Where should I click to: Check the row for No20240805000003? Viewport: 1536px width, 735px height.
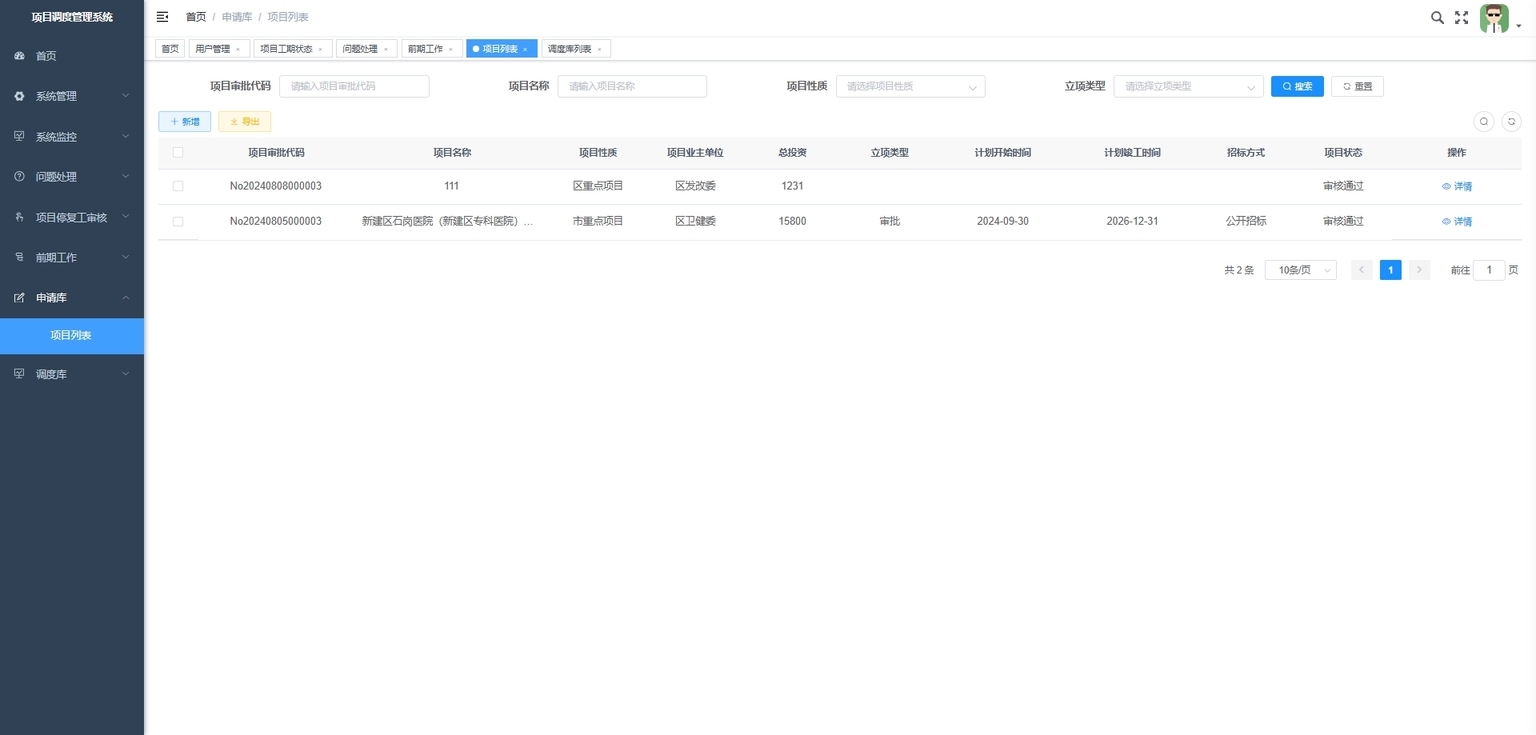[178, 221]
